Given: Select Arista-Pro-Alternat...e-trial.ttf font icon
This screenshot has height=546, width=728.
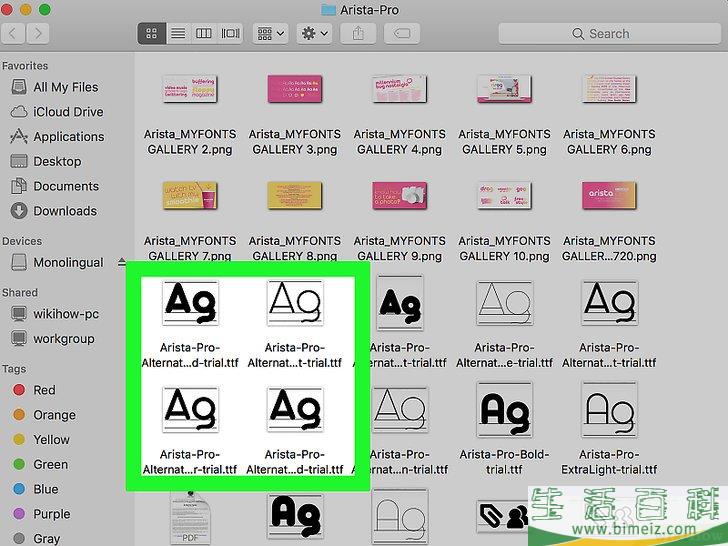Looking at the screenshot, I should click(x=504, y=303).
